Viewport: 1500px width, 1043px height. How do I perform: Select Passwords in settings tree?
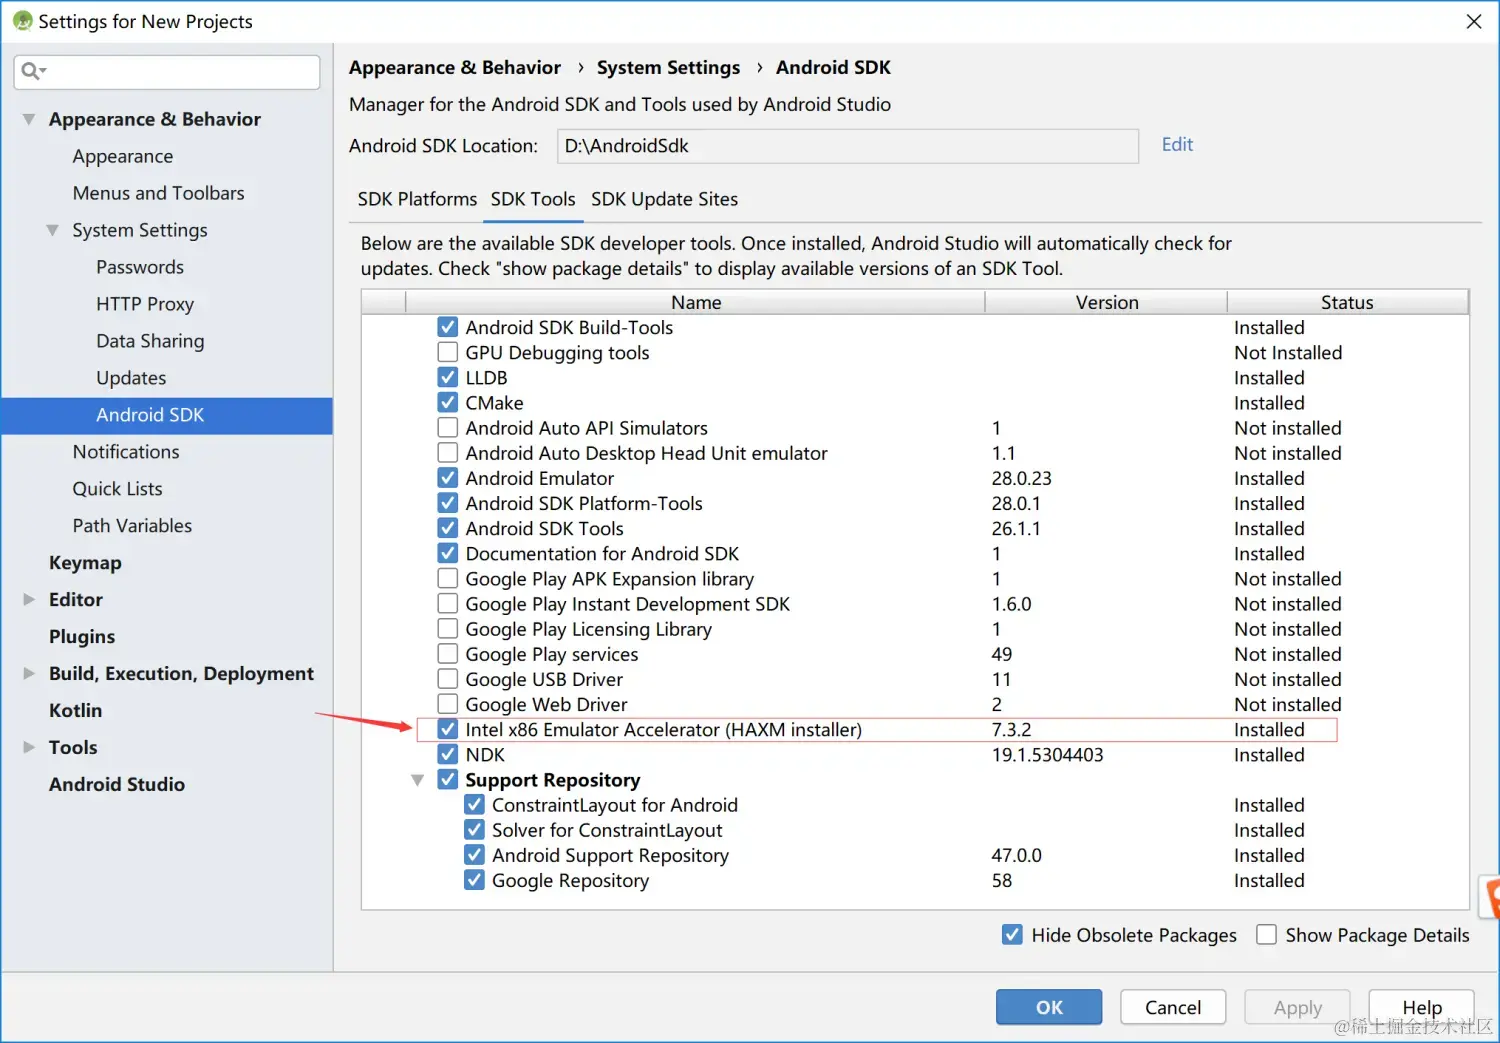click(140, 267)
